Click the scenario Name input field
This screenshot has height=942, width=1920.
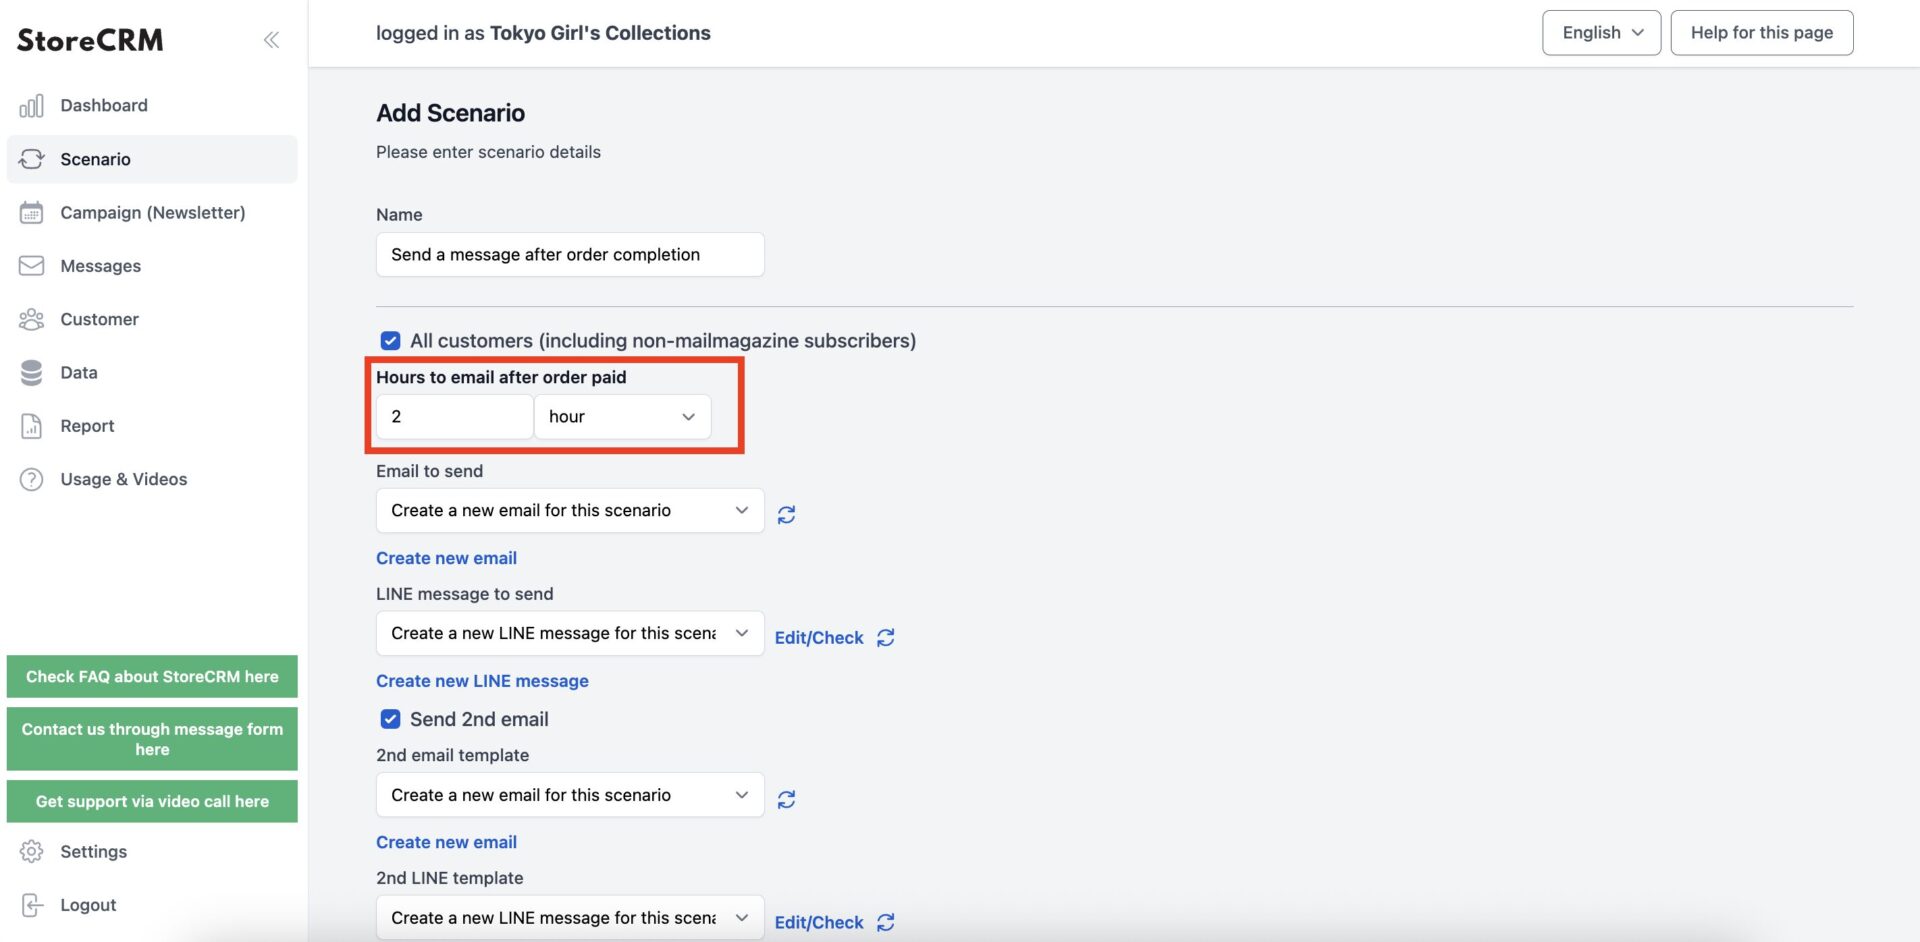pyautogui.click(x=570, y=255)
